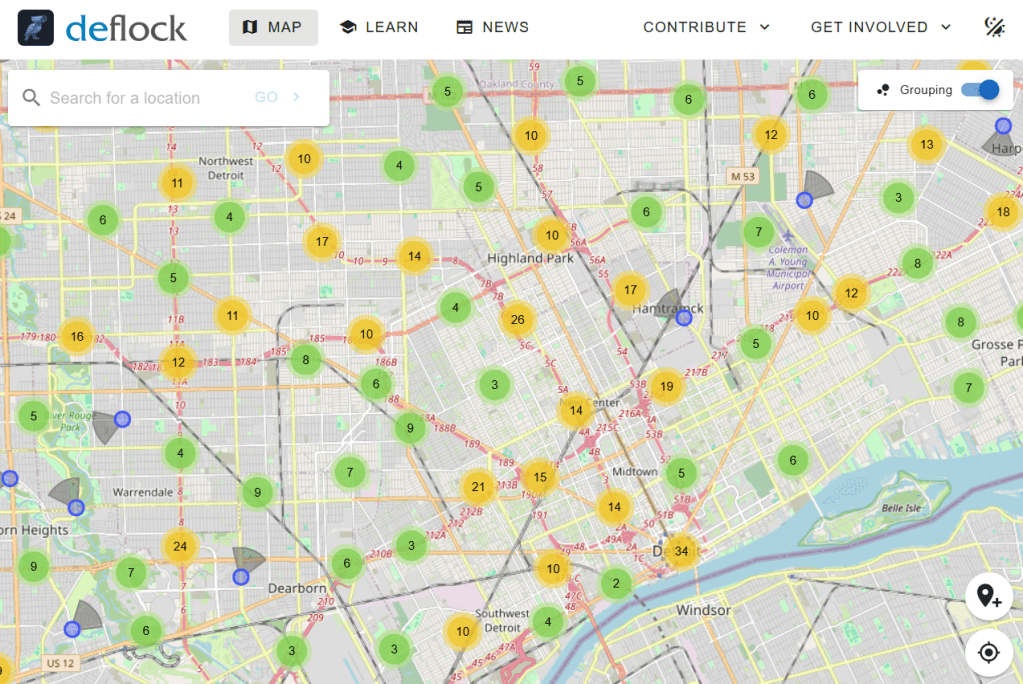
Task: Click the camera marker near Dearborn
Action: click(240, 577)
